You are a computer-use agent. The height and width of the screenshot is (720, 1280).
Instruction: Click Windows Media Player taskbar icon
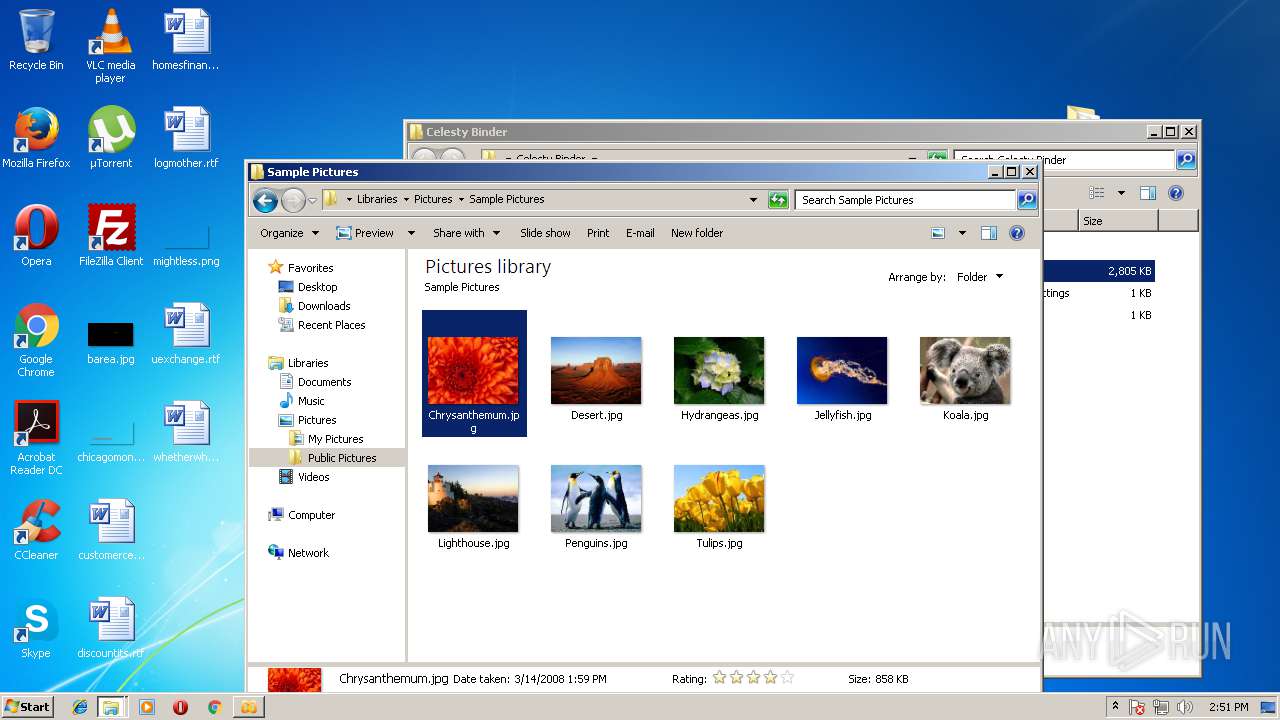[147, 707]
